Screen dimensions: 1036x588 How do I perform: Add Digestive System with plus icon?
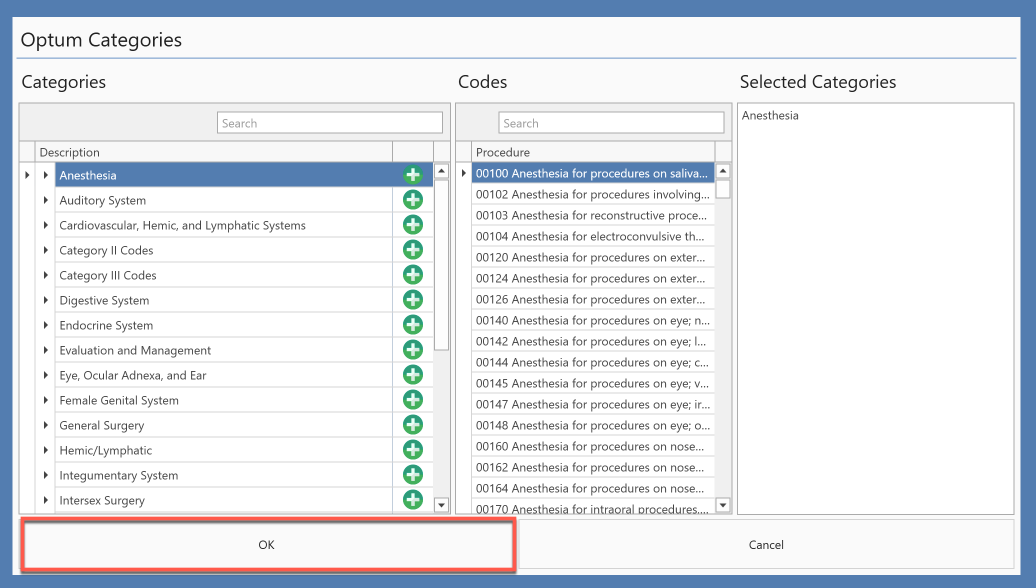tap(413, 300)
